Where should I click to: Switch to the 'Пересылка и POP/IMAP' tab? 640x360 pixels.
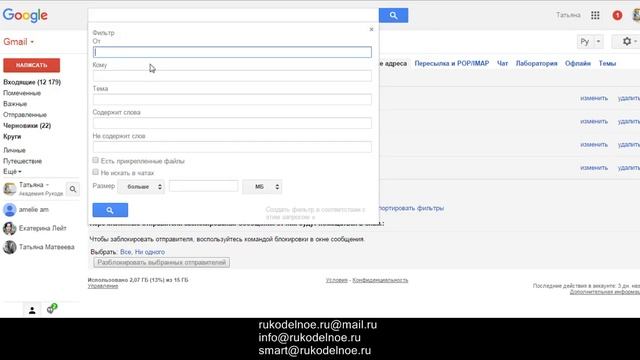coord(451,63)
